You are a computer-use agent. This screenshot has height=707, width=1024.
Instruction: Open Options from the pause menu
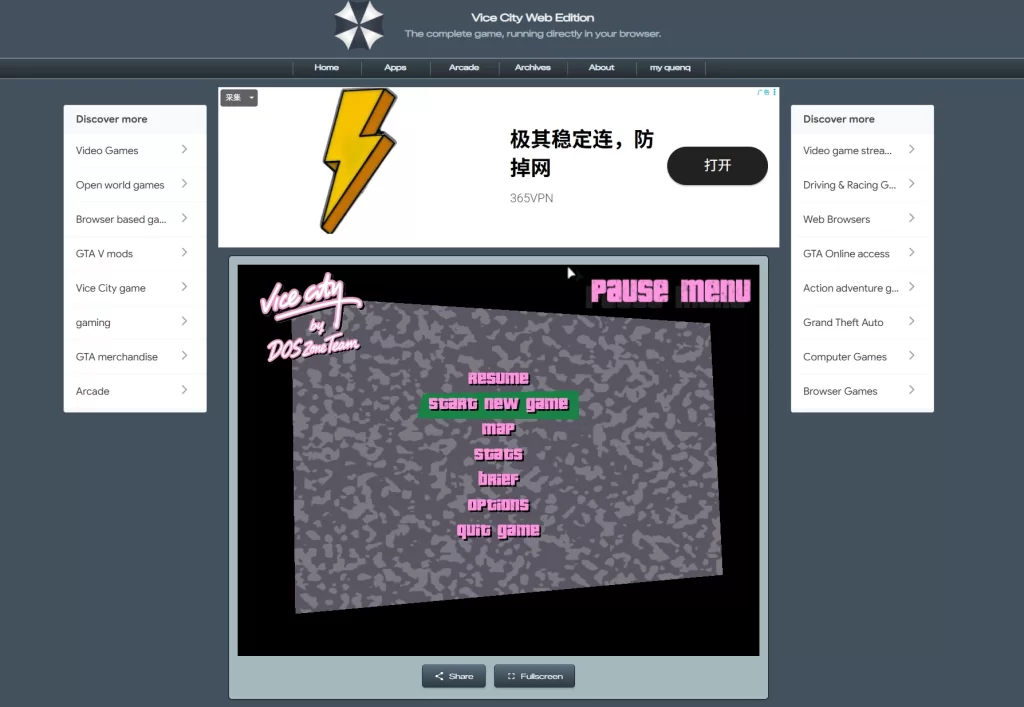pos(498,505)
